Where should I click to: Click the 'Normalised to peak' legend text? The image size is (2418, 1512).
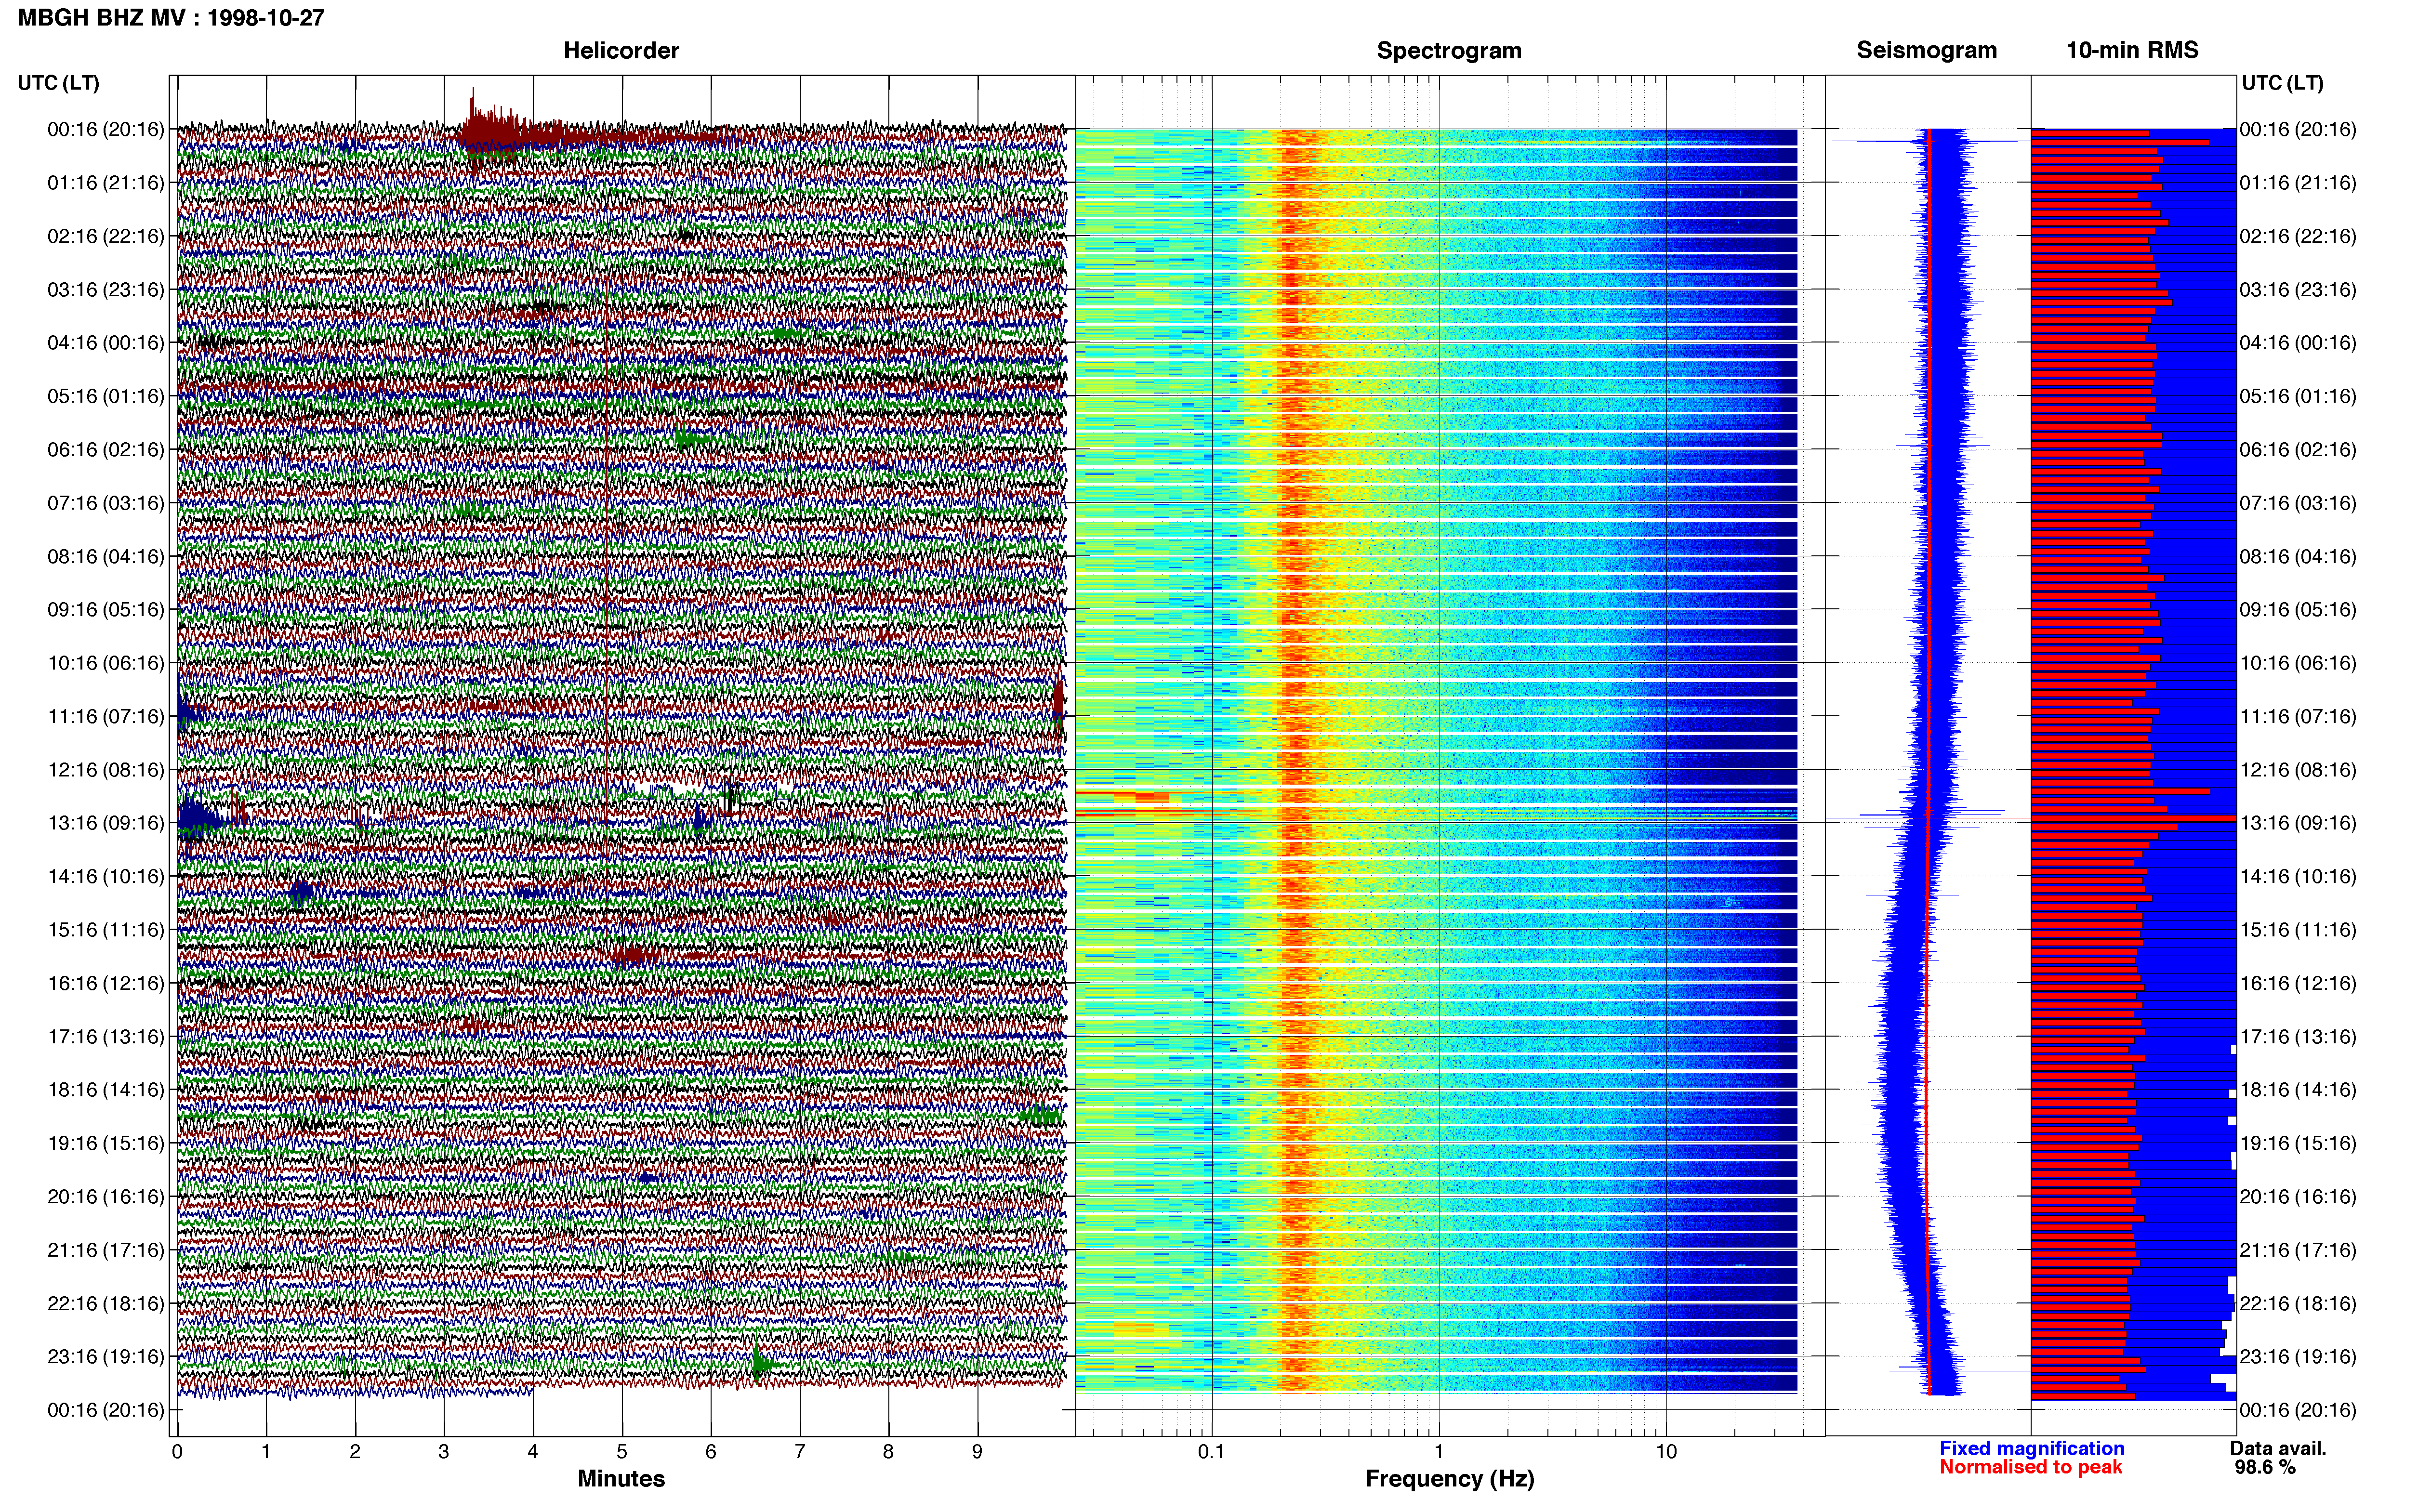click(x=2031, y=1468)
